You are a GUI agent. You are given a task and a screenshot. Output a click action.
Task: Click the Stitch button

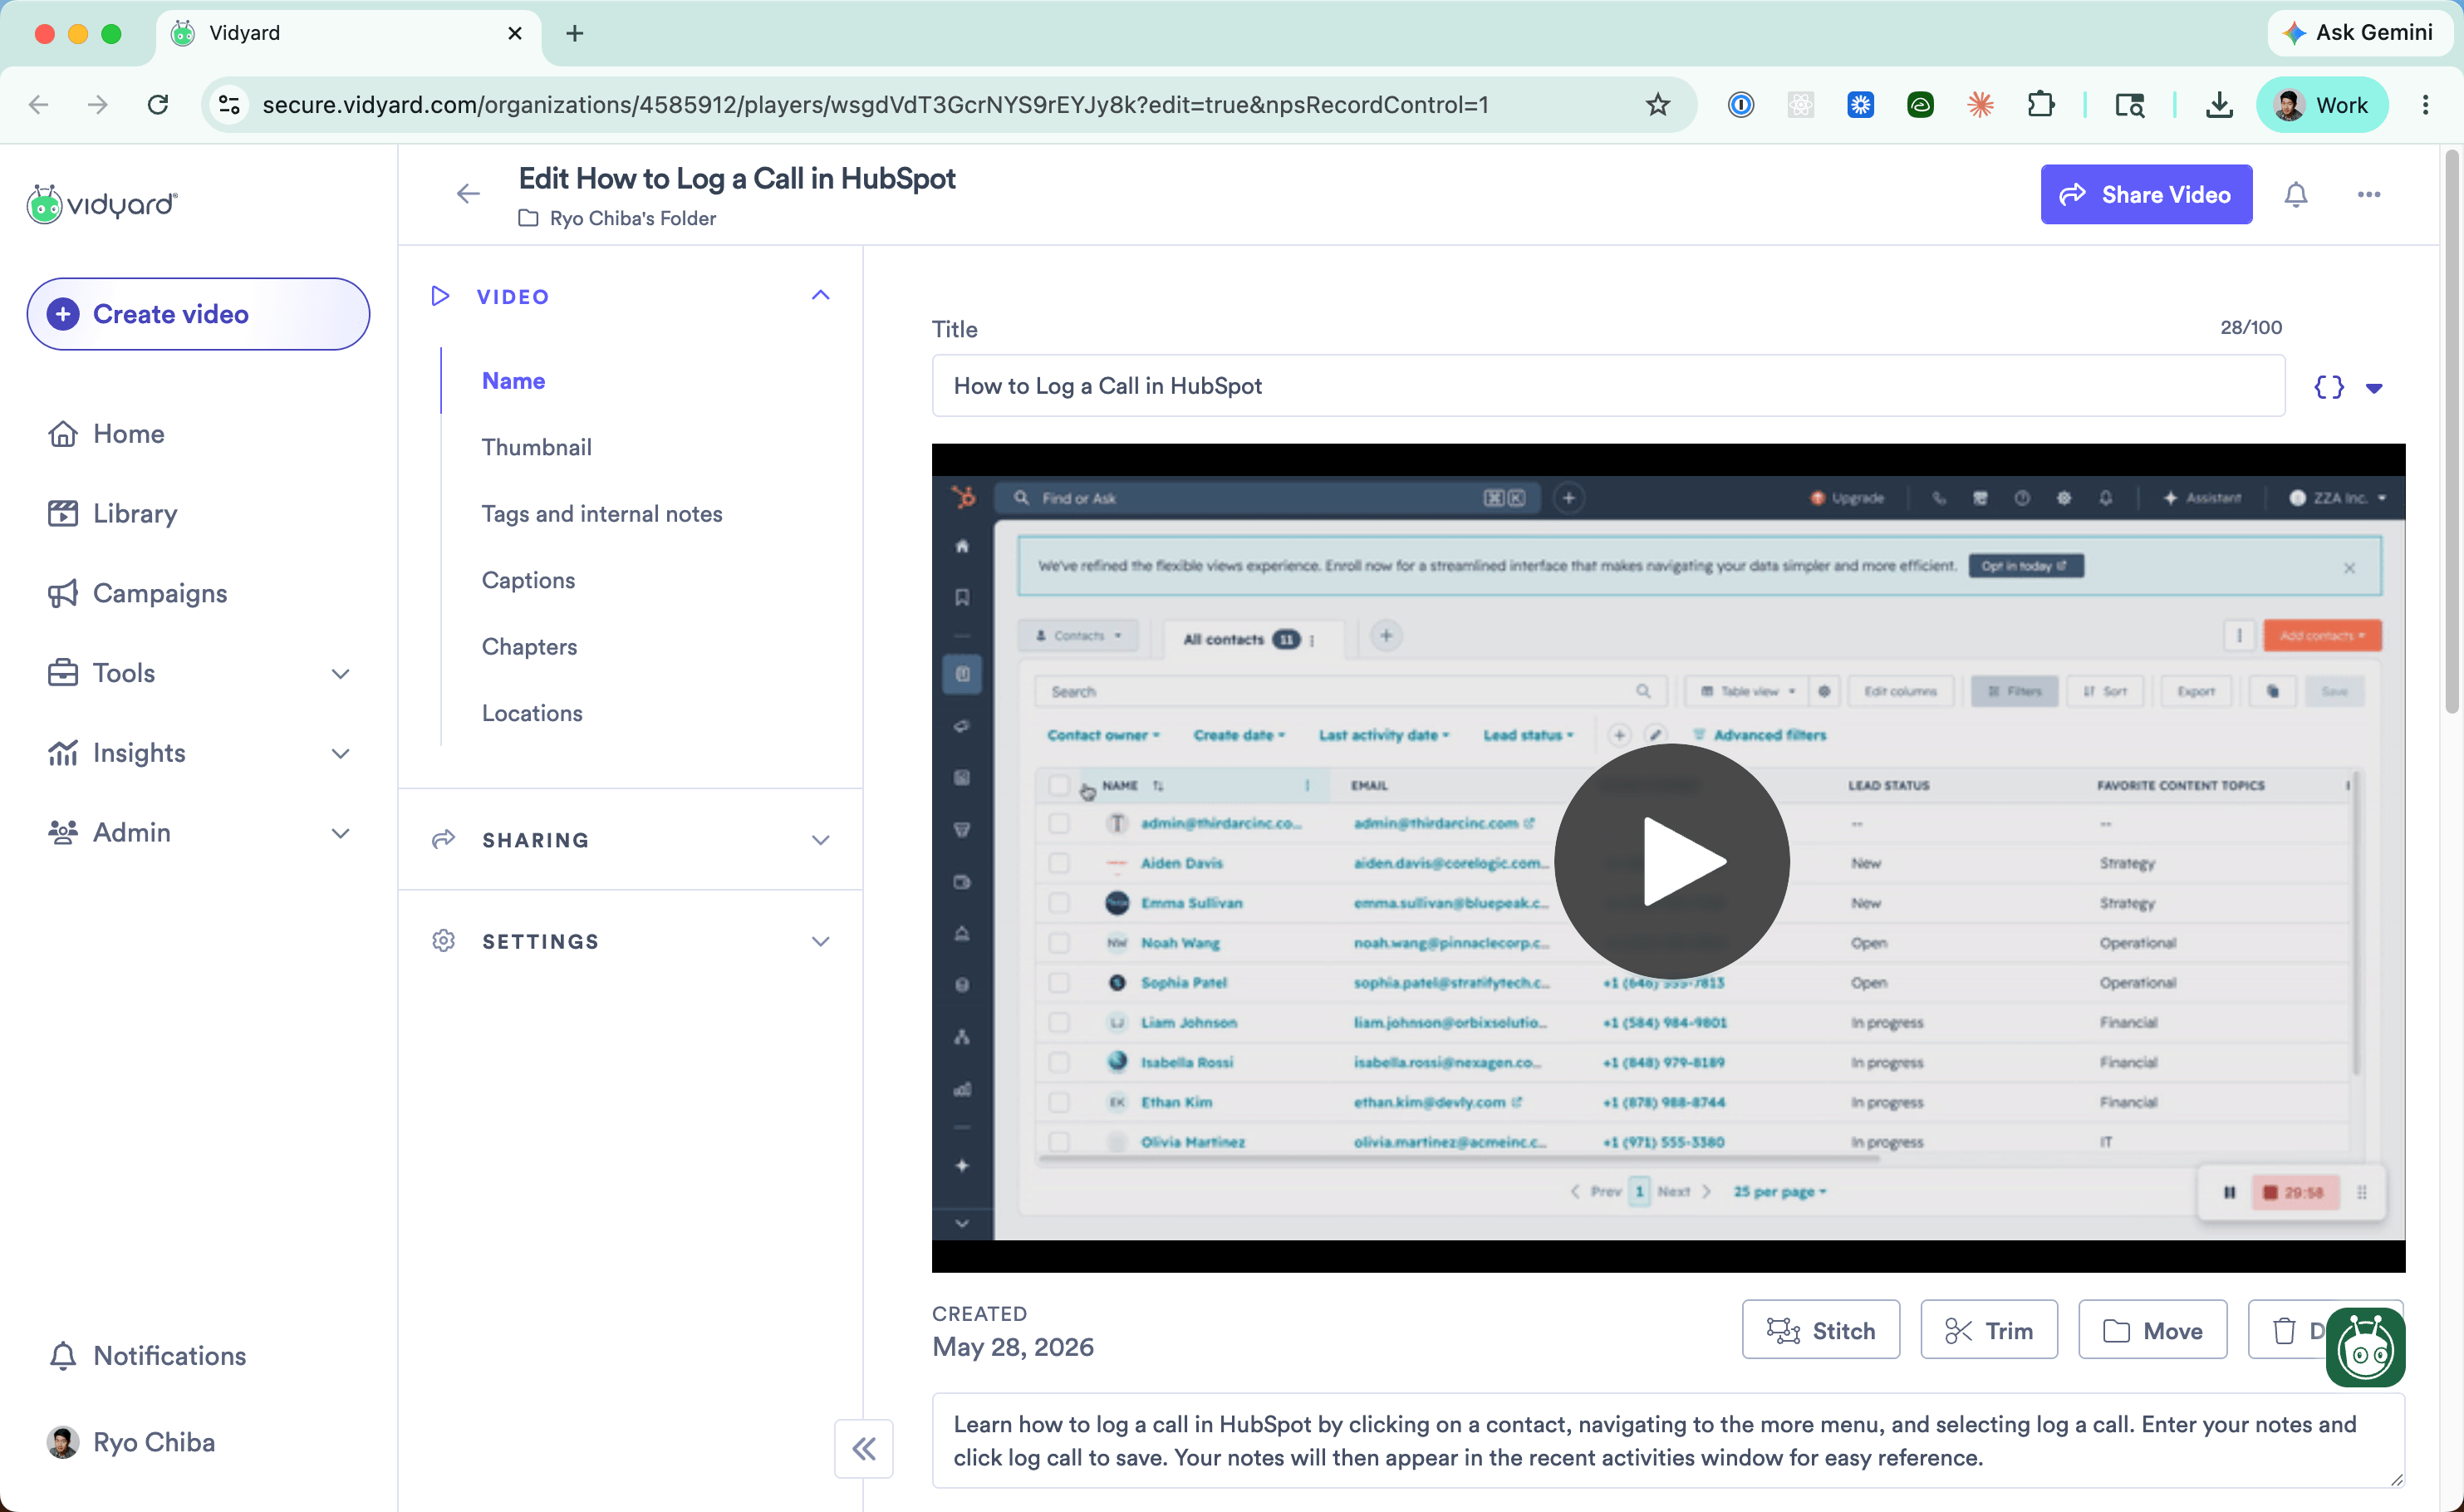1820,1331
